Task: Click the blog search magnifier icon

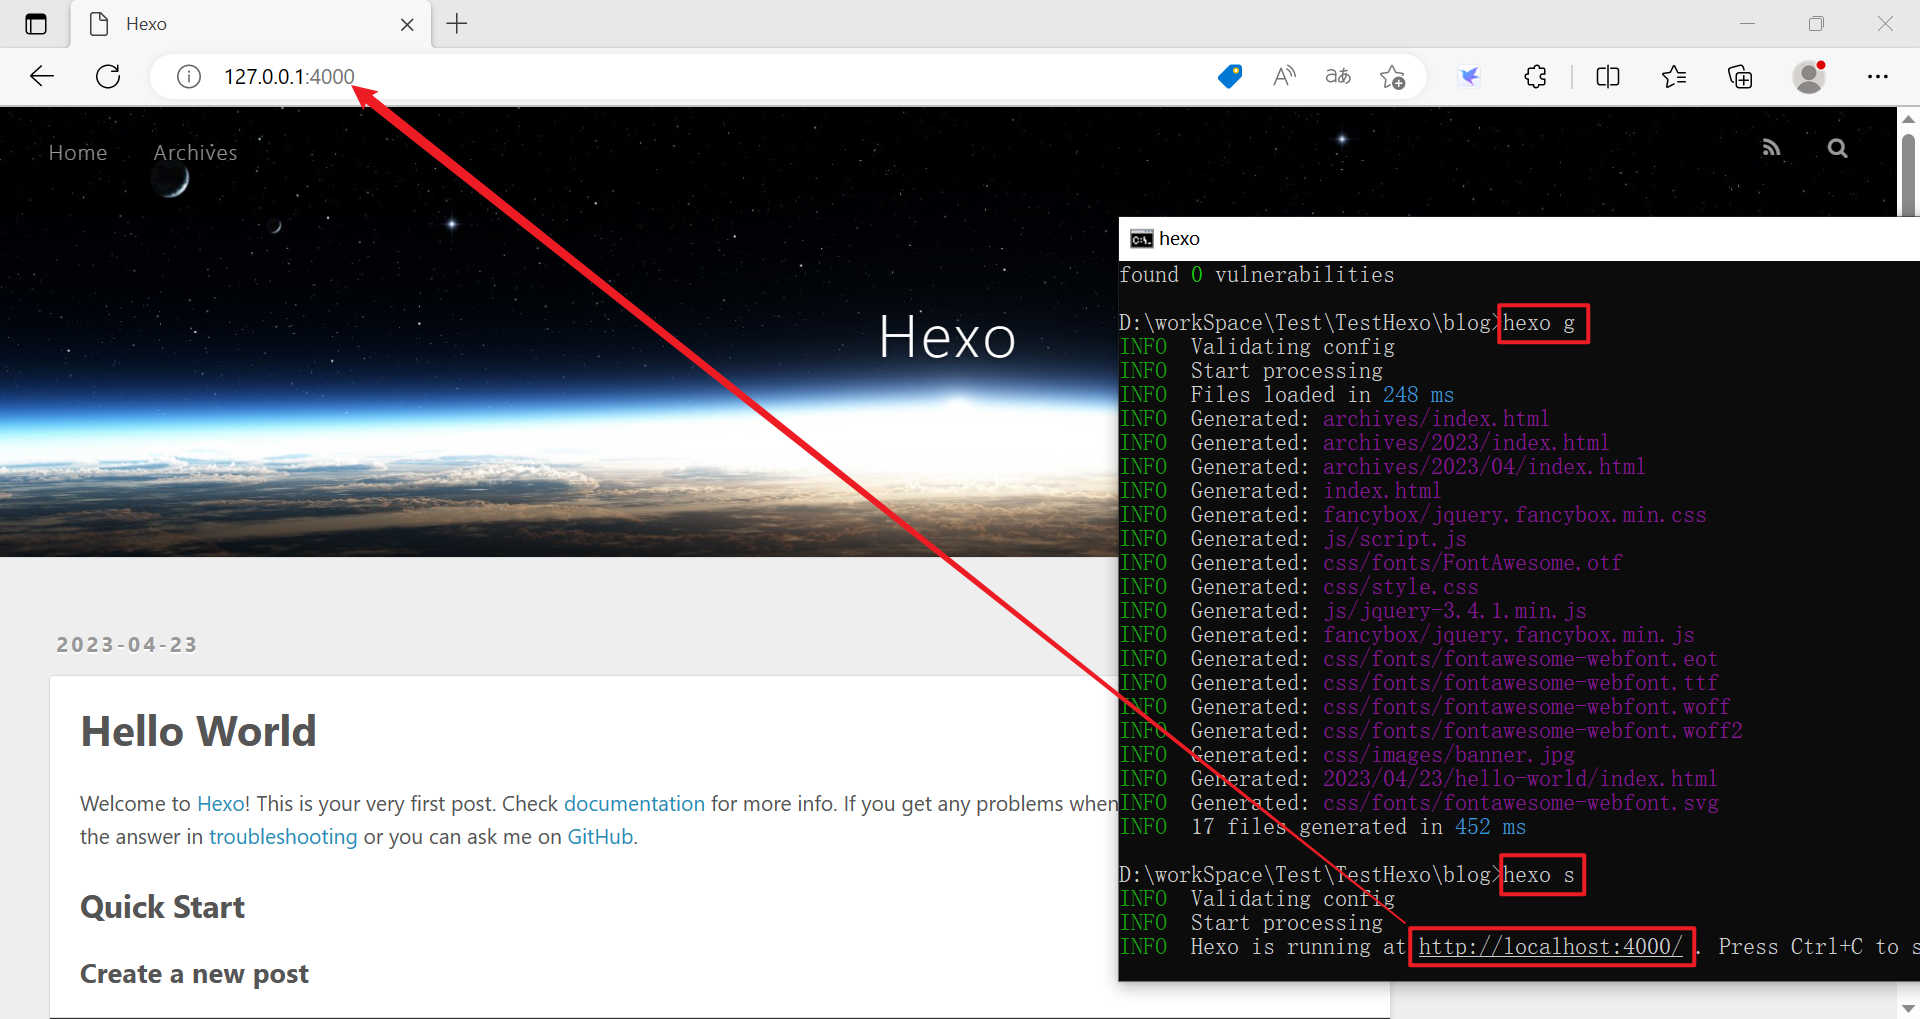Action: 1837,148
